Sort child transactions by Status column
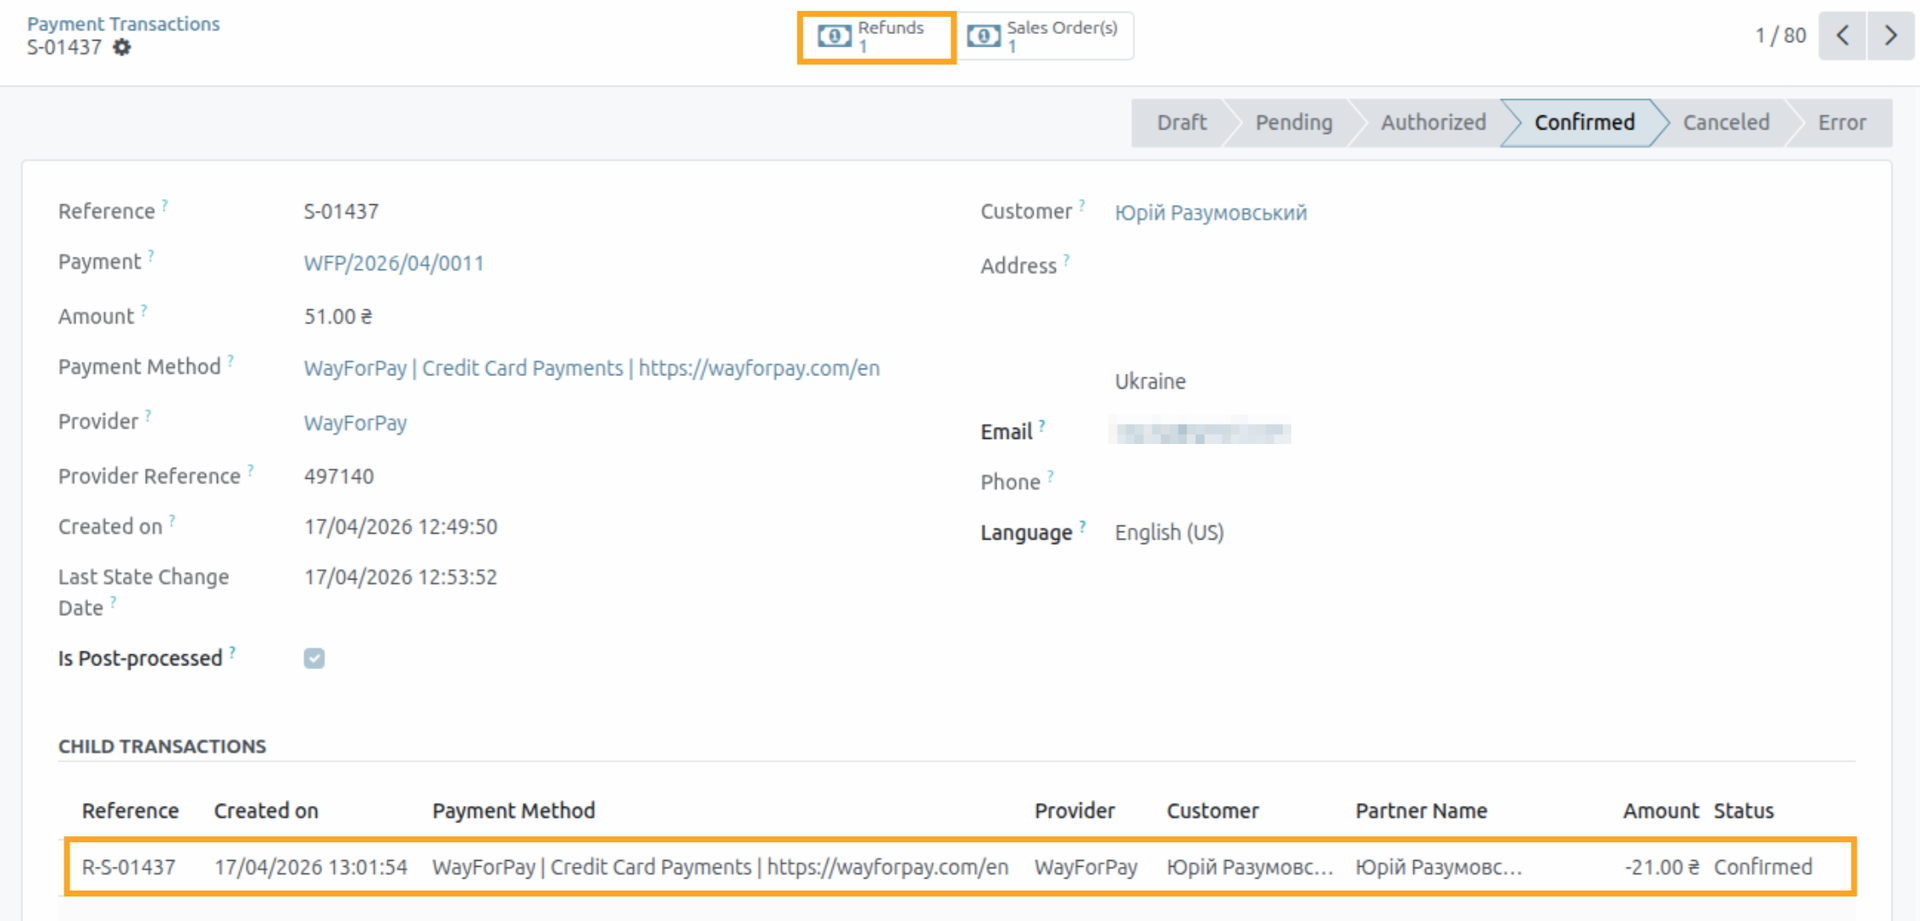 (1744, 811)
